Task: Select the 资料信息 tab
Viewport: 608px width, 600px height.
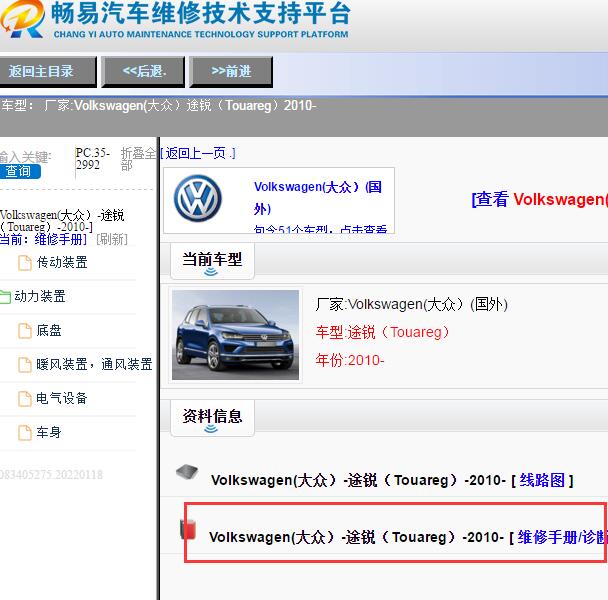Action: click(212, 418)
